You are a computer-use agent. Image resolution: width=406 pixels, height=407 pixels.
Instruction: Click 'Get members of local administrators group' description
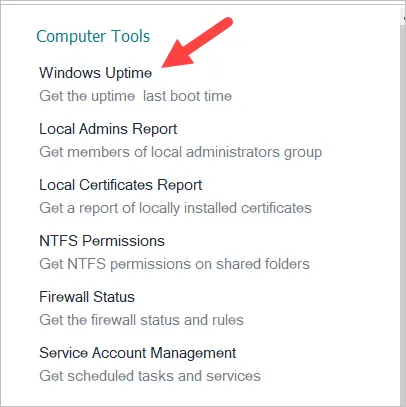(180, 152)
